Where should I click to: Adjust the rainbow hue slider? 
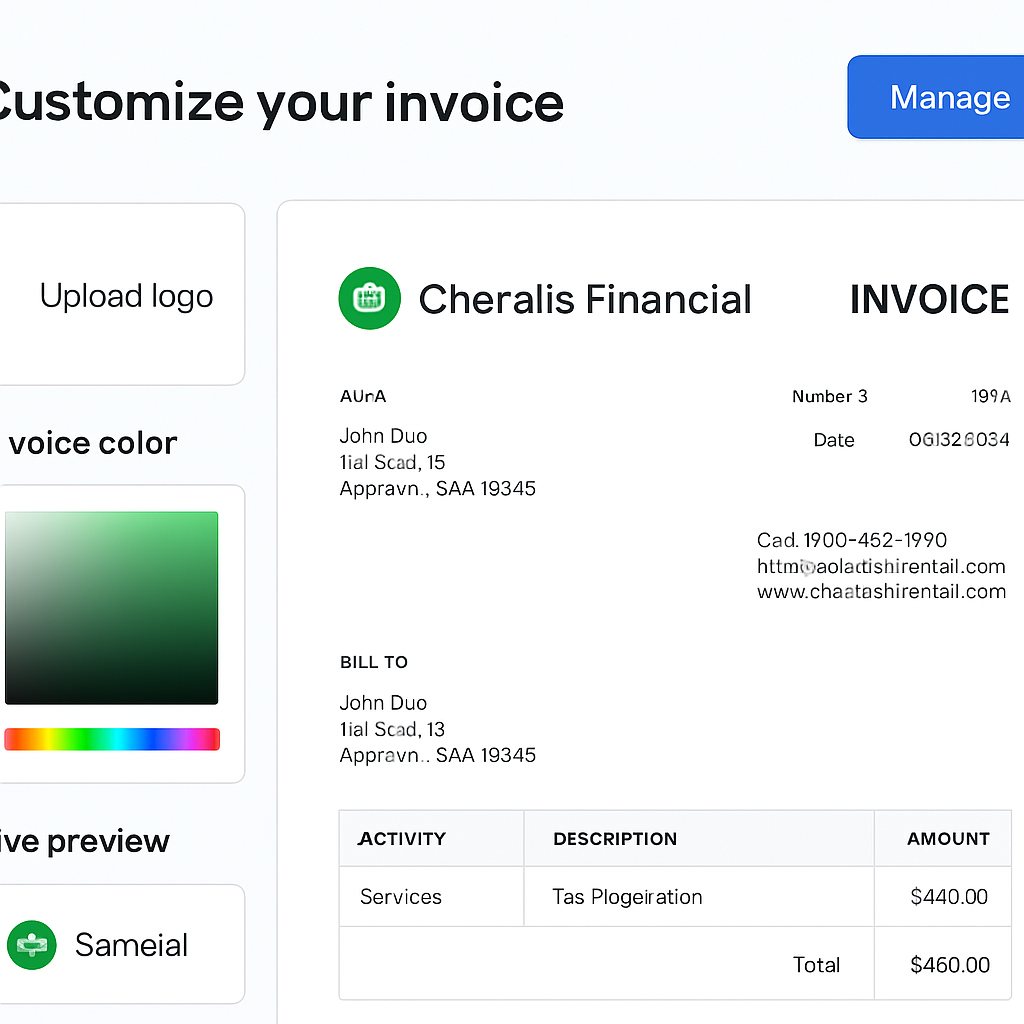(111, 739)
